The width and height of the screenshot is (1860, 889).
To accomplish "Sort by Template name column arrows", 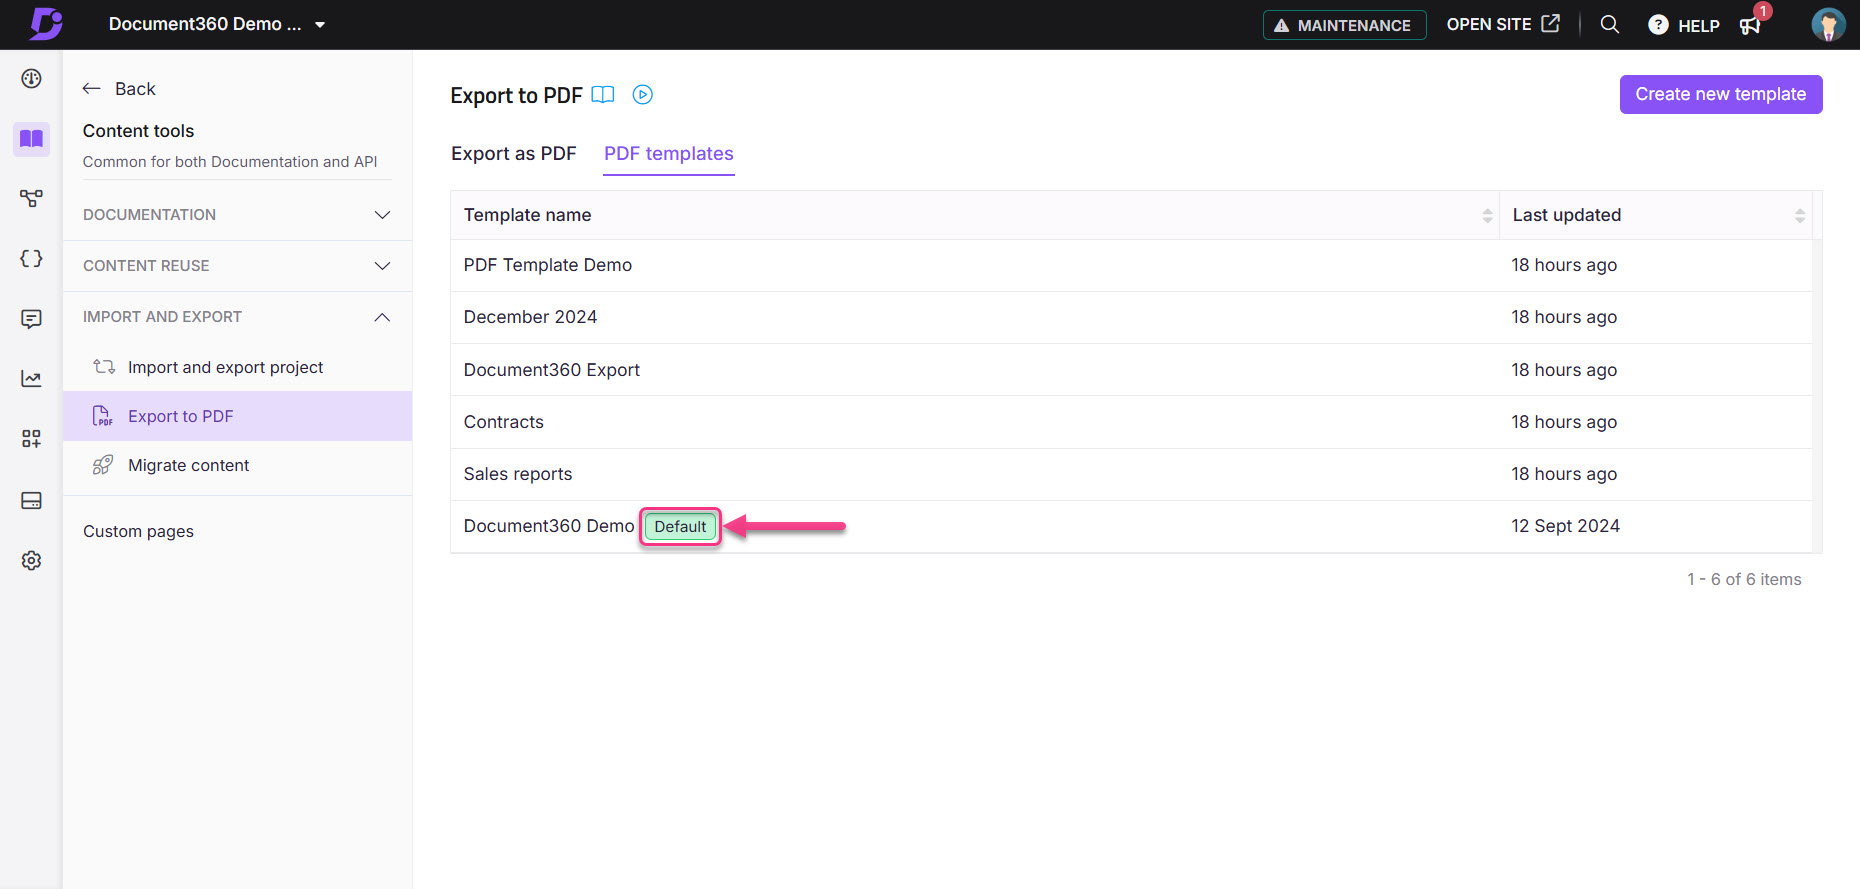I will [x=1487, y=216].
